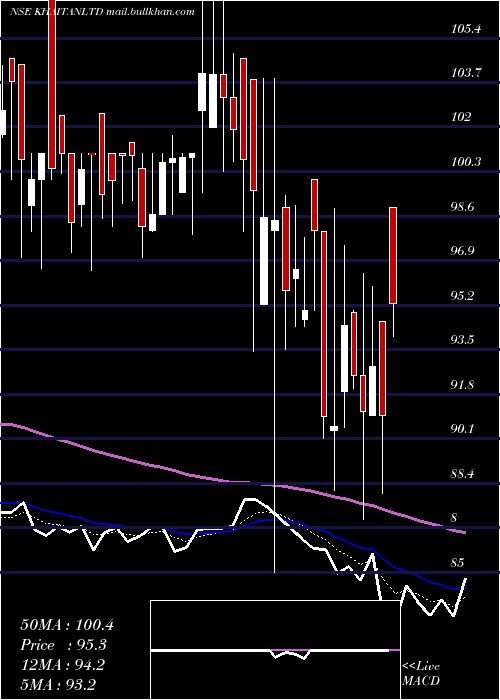Click the 103.7 price axis label

(466, 73)
